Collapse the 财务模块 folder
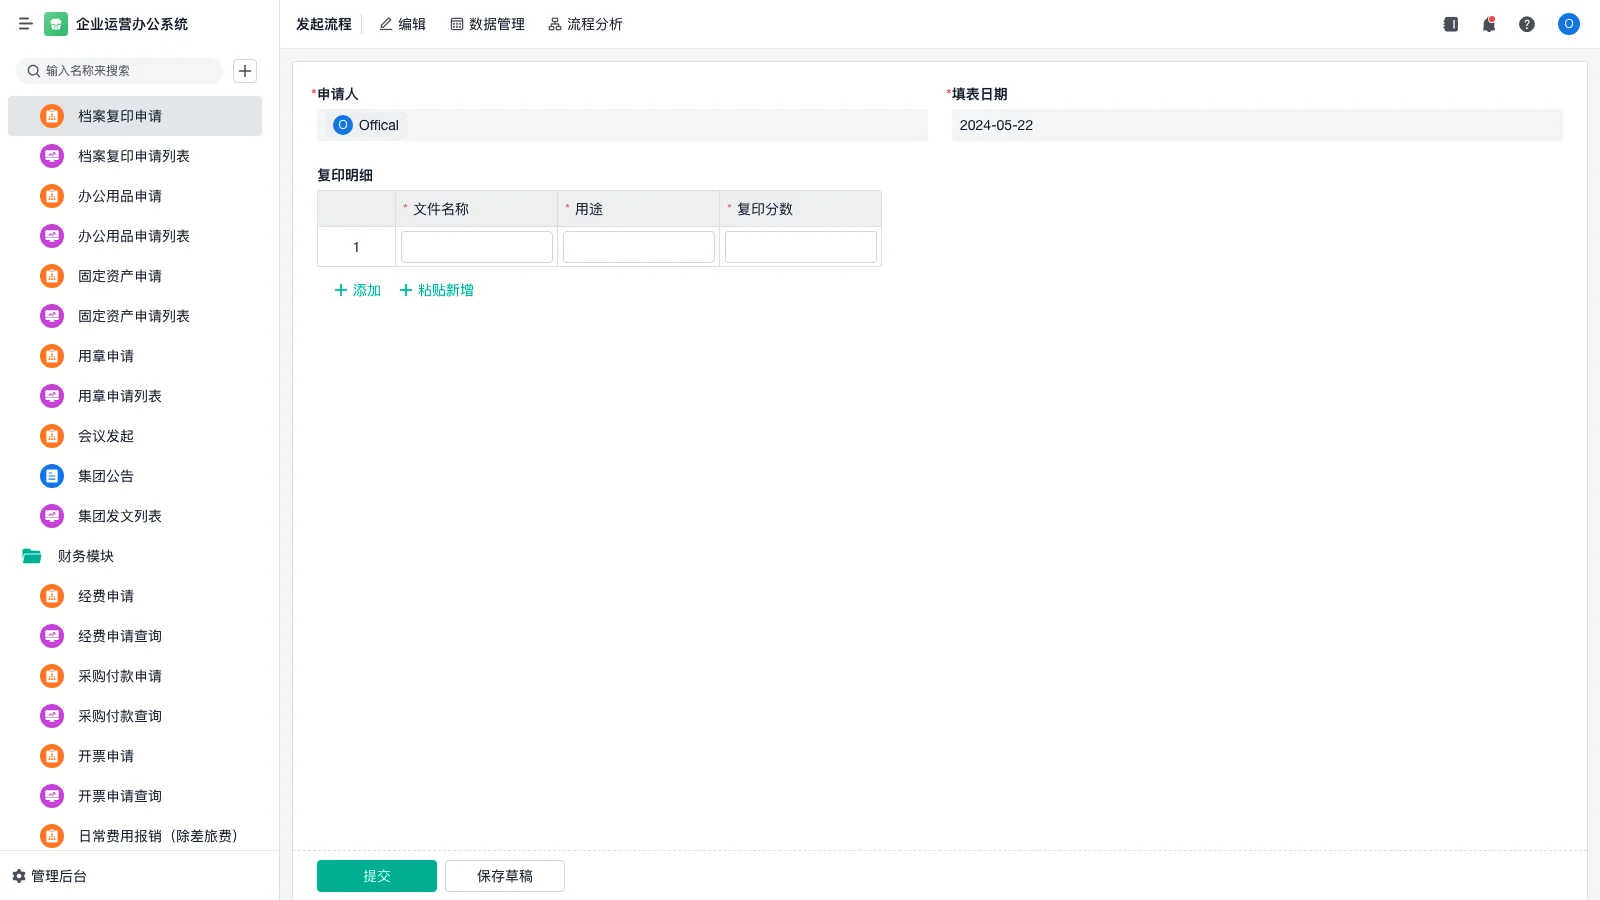The height and width of the screenshot is (900, 1600). 31,556
